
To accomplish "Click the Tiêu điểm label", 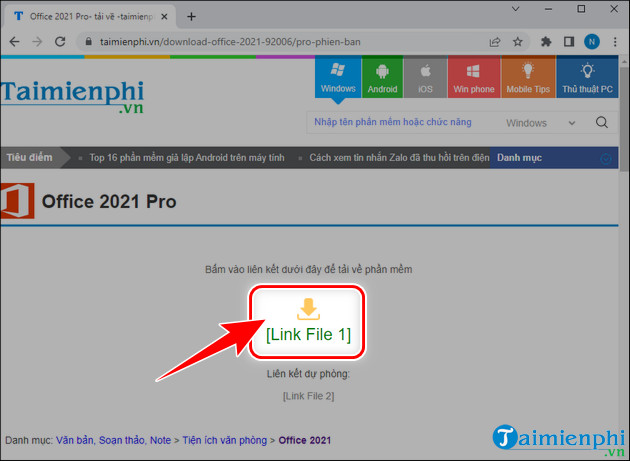I will tap(29, 158).
